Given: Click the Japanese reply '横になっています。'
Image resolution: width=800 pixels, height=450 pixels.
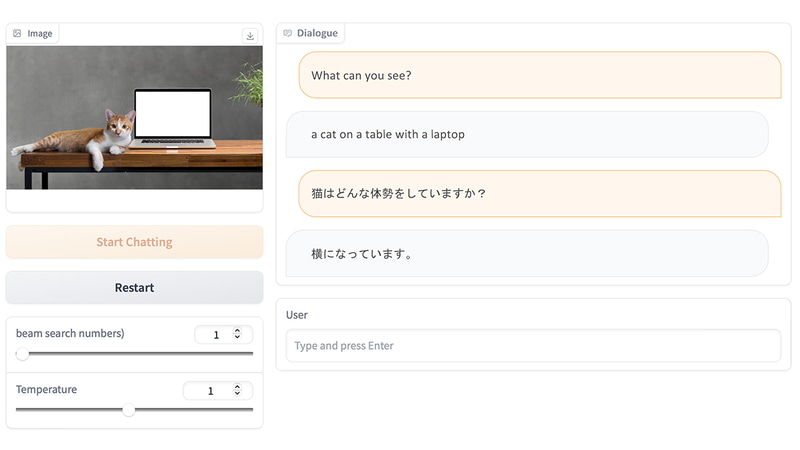Looking at the screenshot, I should [x=527, y=253].
